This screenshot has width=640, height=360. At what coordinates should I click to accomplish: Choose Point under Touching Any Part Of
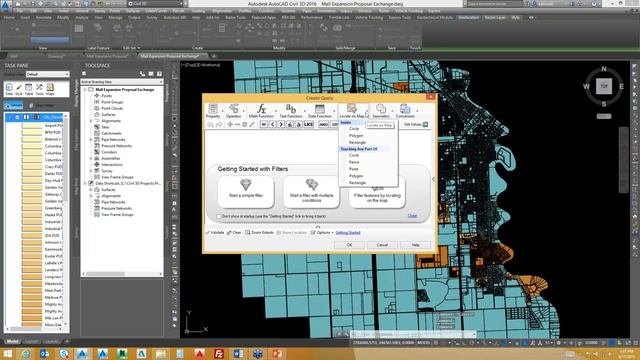pyautogui.click(x=353, y=169)
